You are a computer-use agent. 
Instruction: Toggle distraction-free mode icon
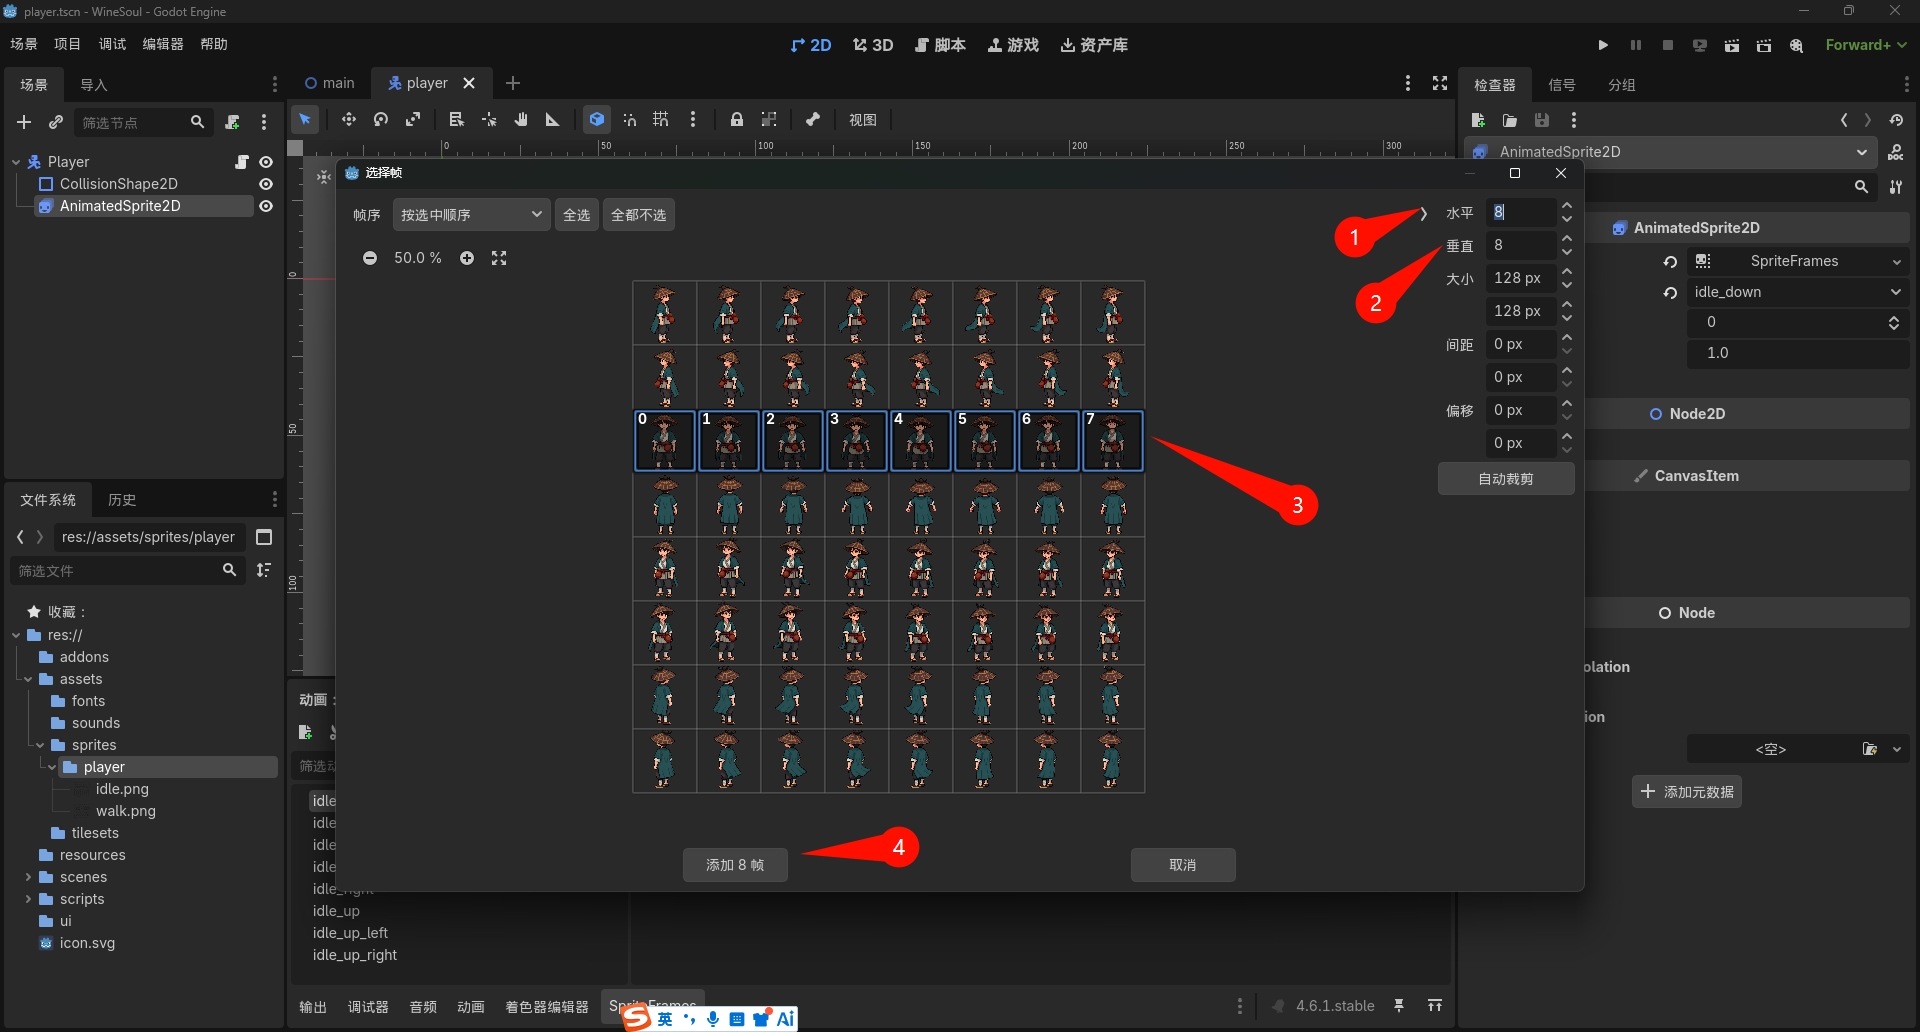click(1440, 83)
